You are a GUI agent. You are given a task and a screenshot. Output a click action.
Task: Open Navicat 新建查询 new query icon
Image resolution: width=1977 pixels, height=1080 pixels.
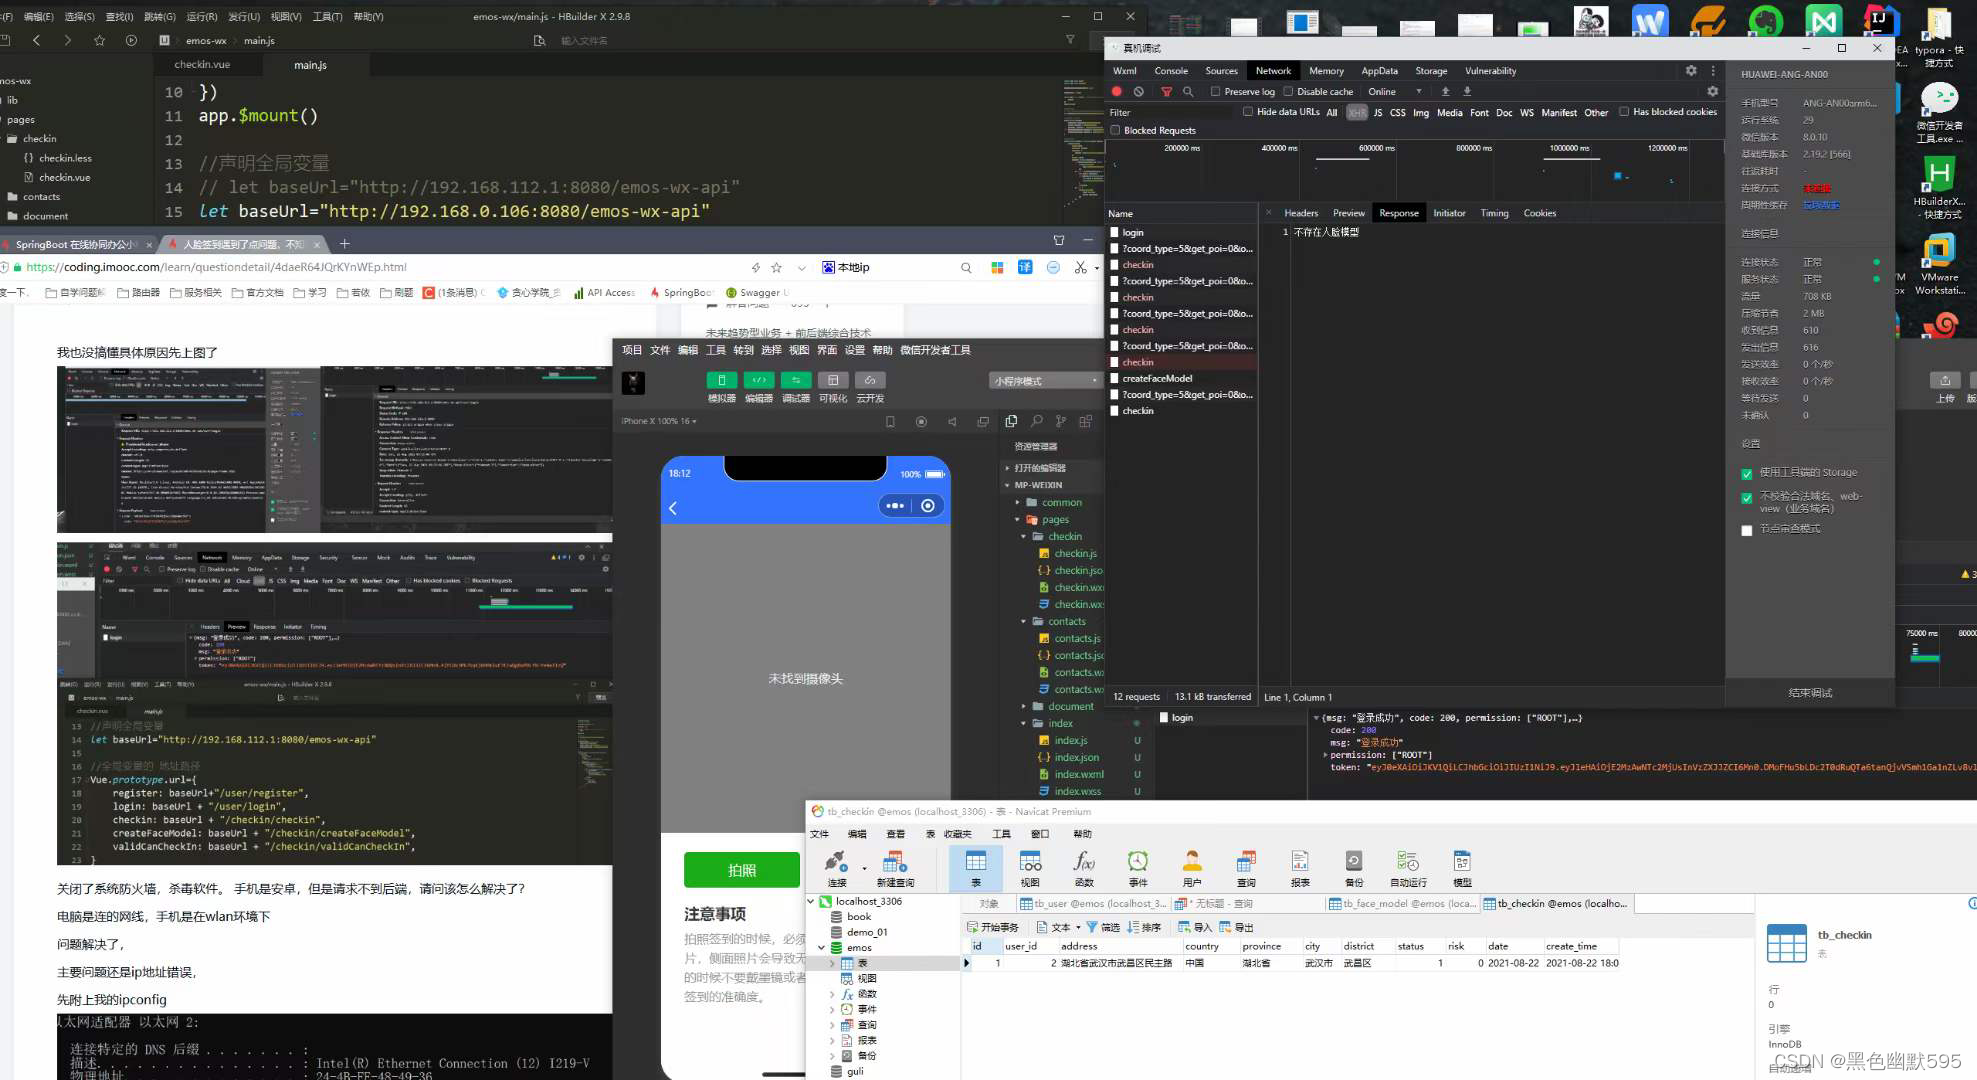pyautogui.click(x=895, y=867)
